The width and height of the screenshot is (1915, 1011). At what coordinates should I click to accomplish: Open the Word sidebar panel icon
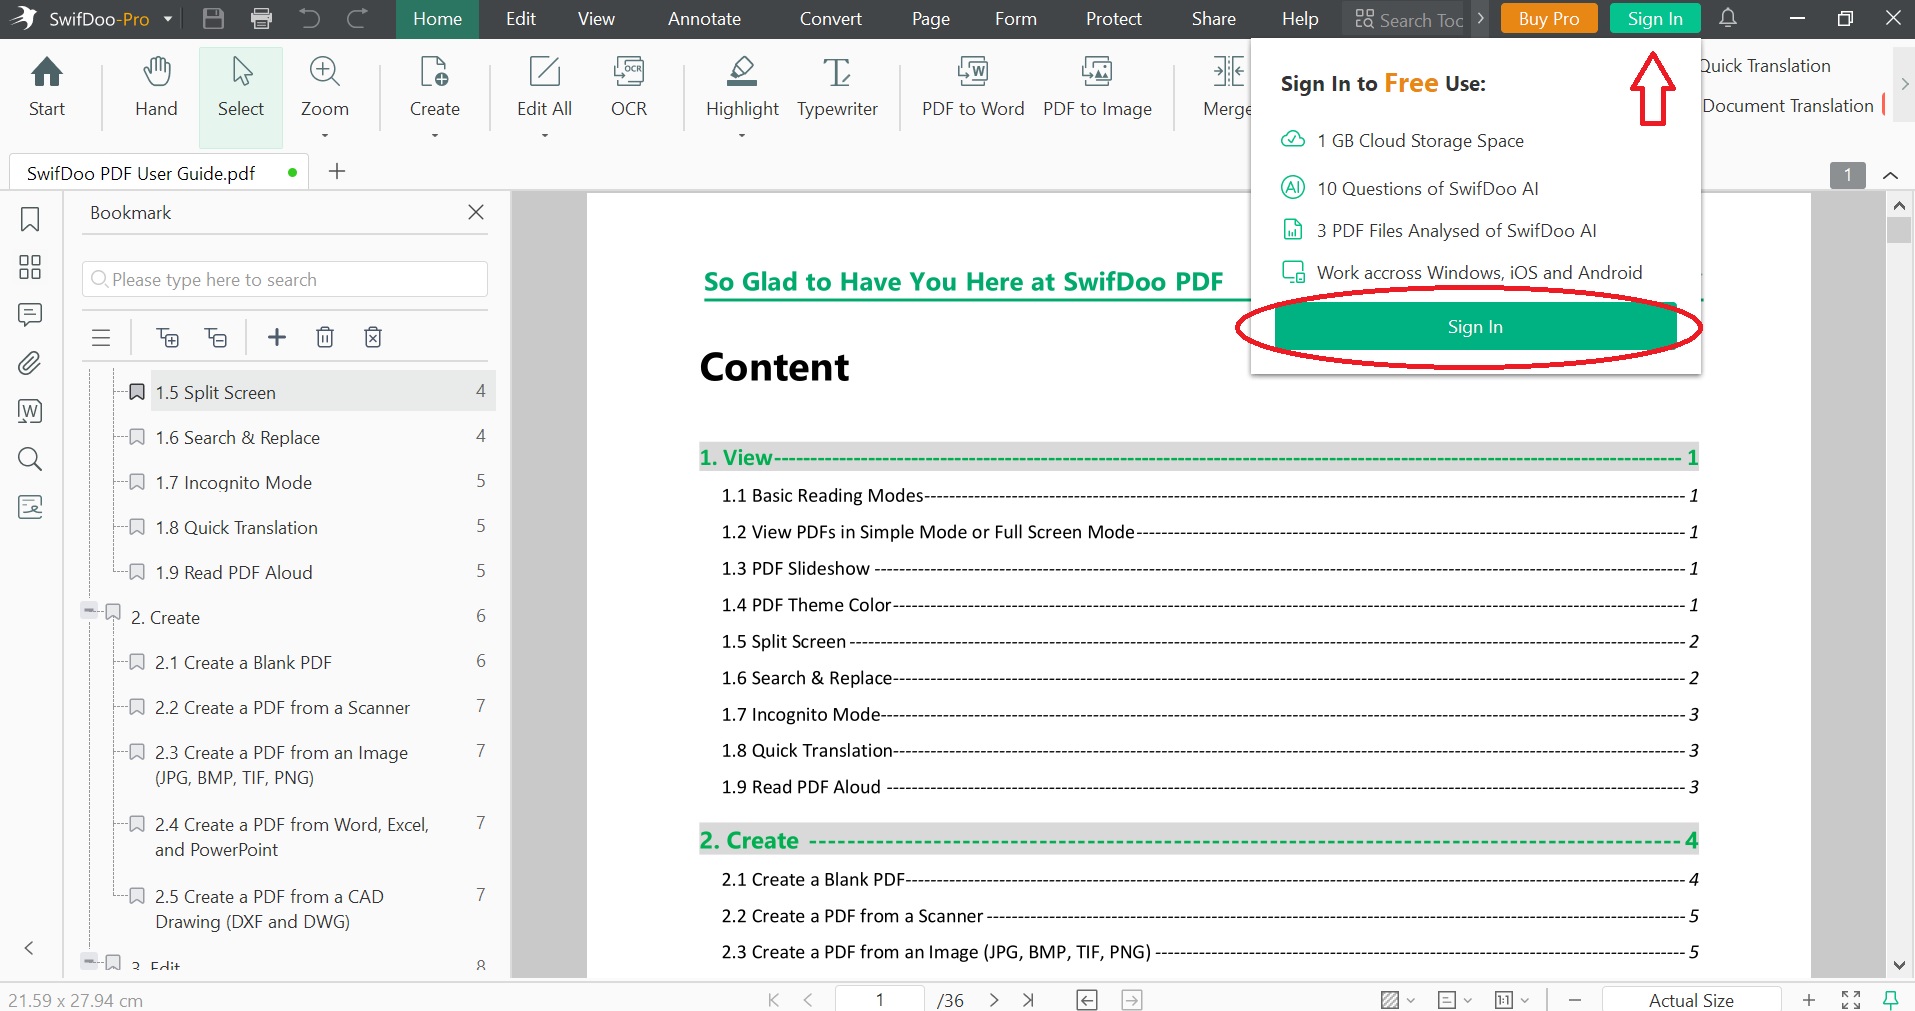click(30, 411)
